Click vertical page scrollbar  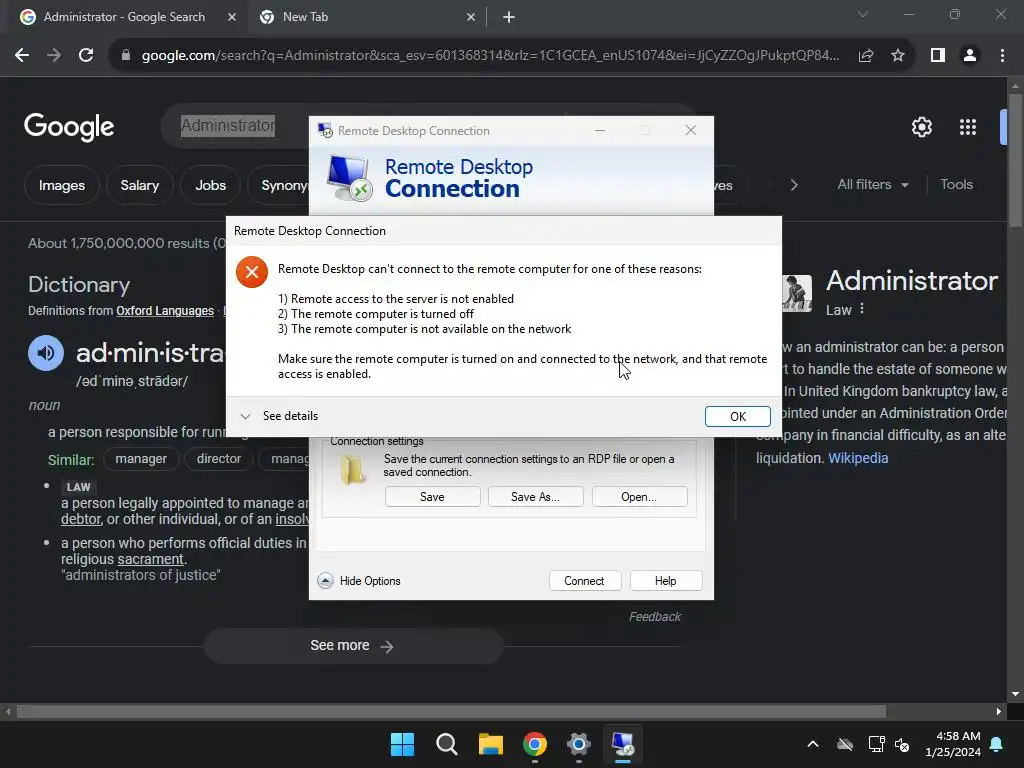click(1016, 160)
